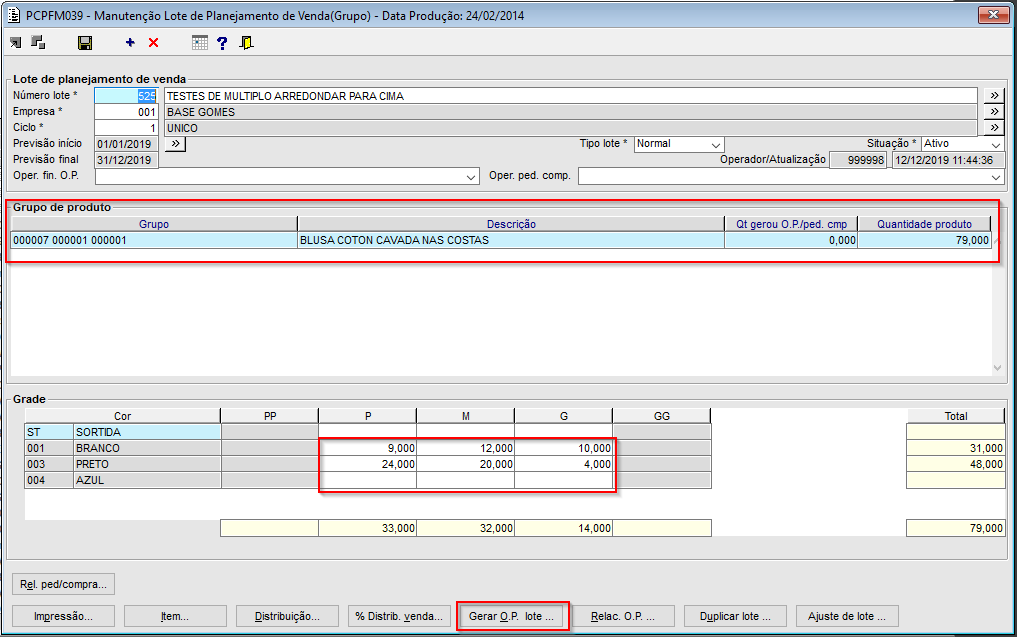Screen dimensions: 1017x637
Task: Click the first toolbar icon with arrow
Action: point(16,43)
